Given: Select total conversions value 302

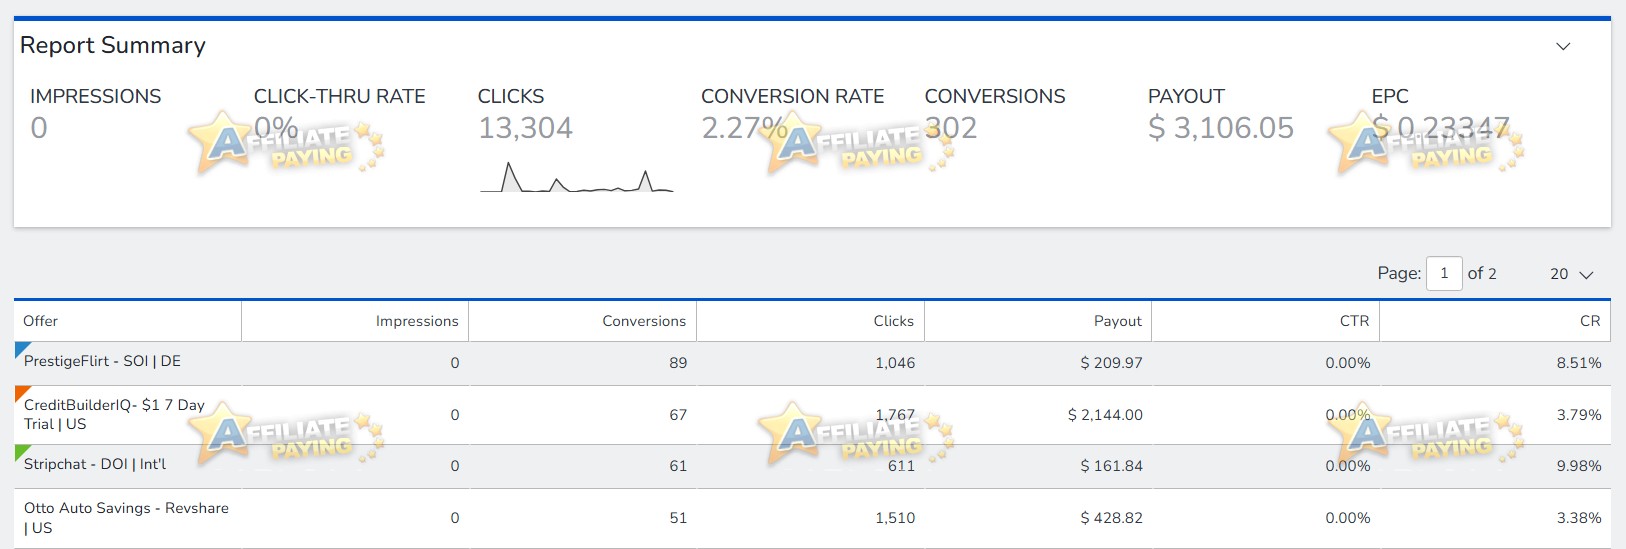Looking at the screenshot, I should pyautogui.click(x=951, y=128).
